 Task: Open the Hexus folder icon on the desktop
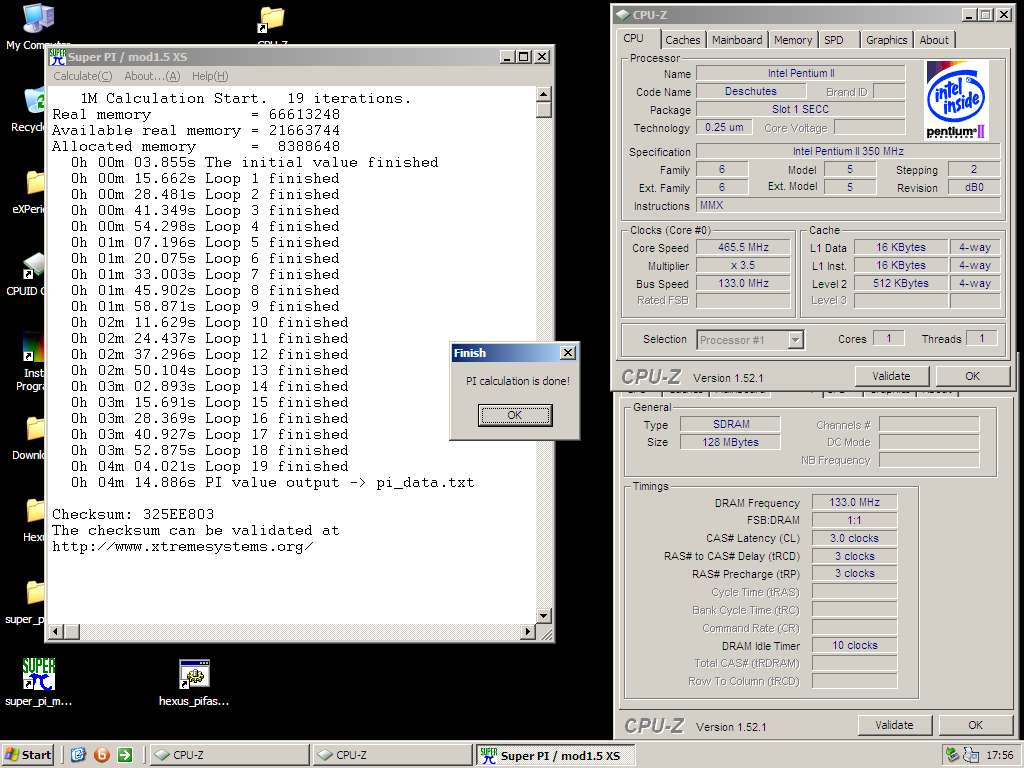coord(35,511)
